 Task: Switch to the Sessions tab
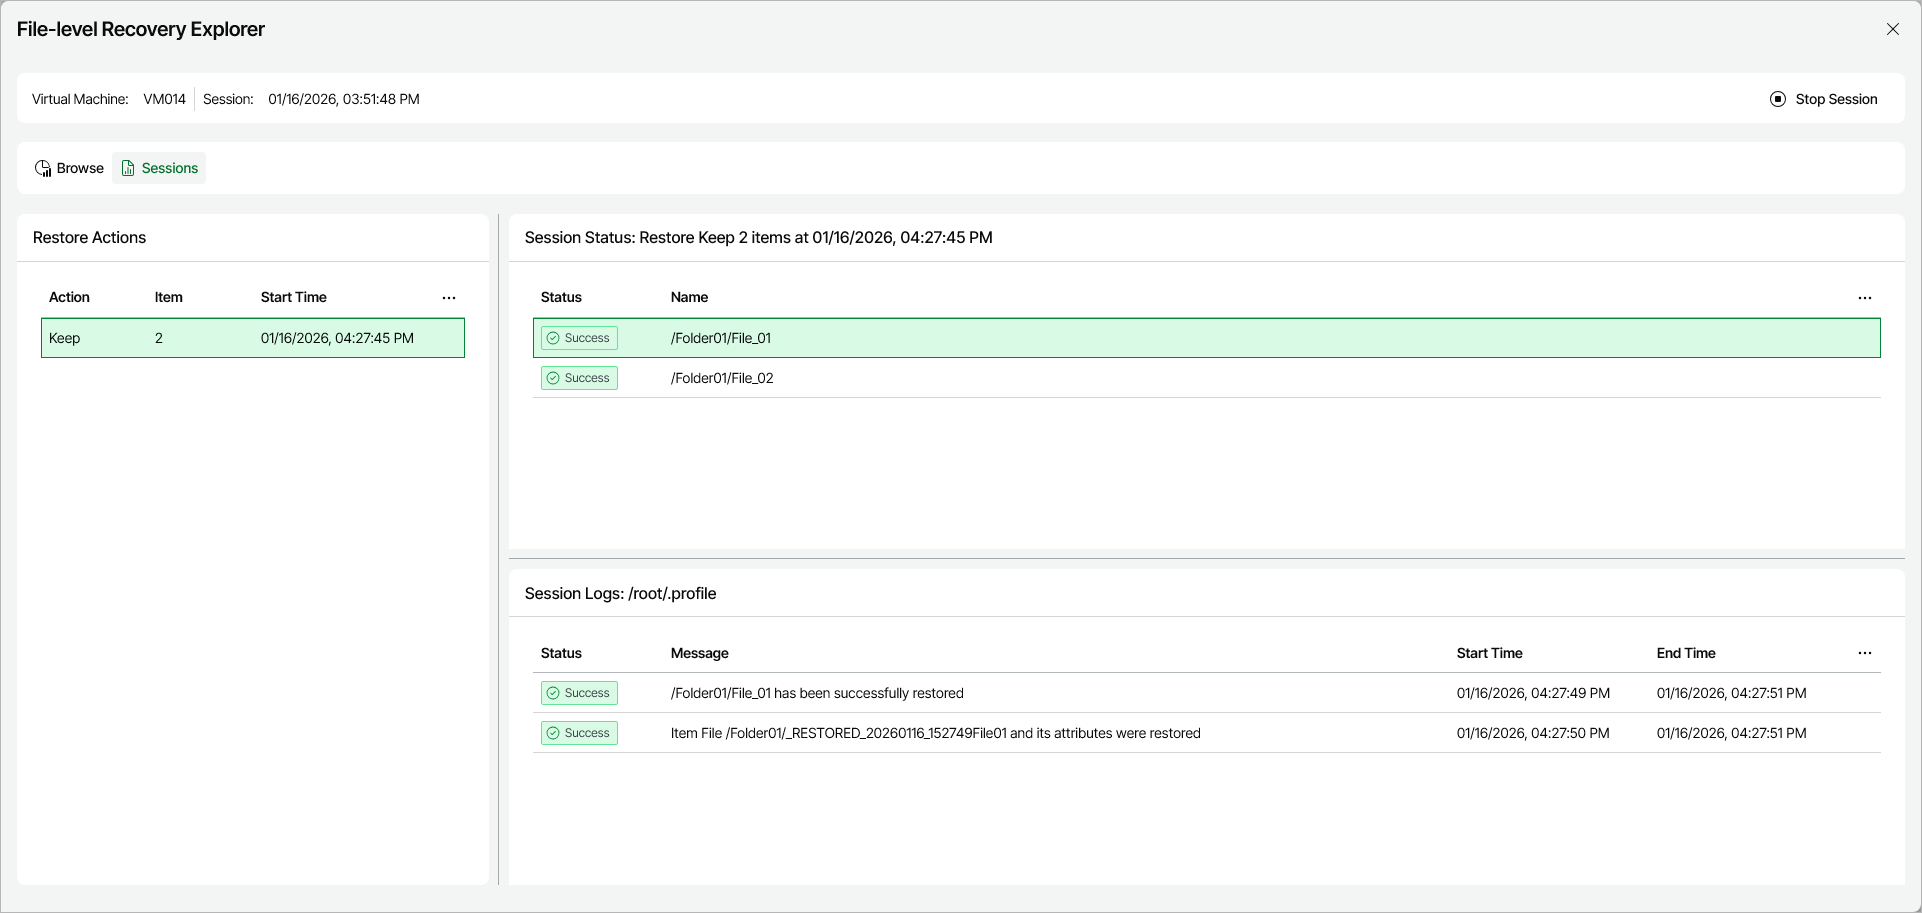160,168
